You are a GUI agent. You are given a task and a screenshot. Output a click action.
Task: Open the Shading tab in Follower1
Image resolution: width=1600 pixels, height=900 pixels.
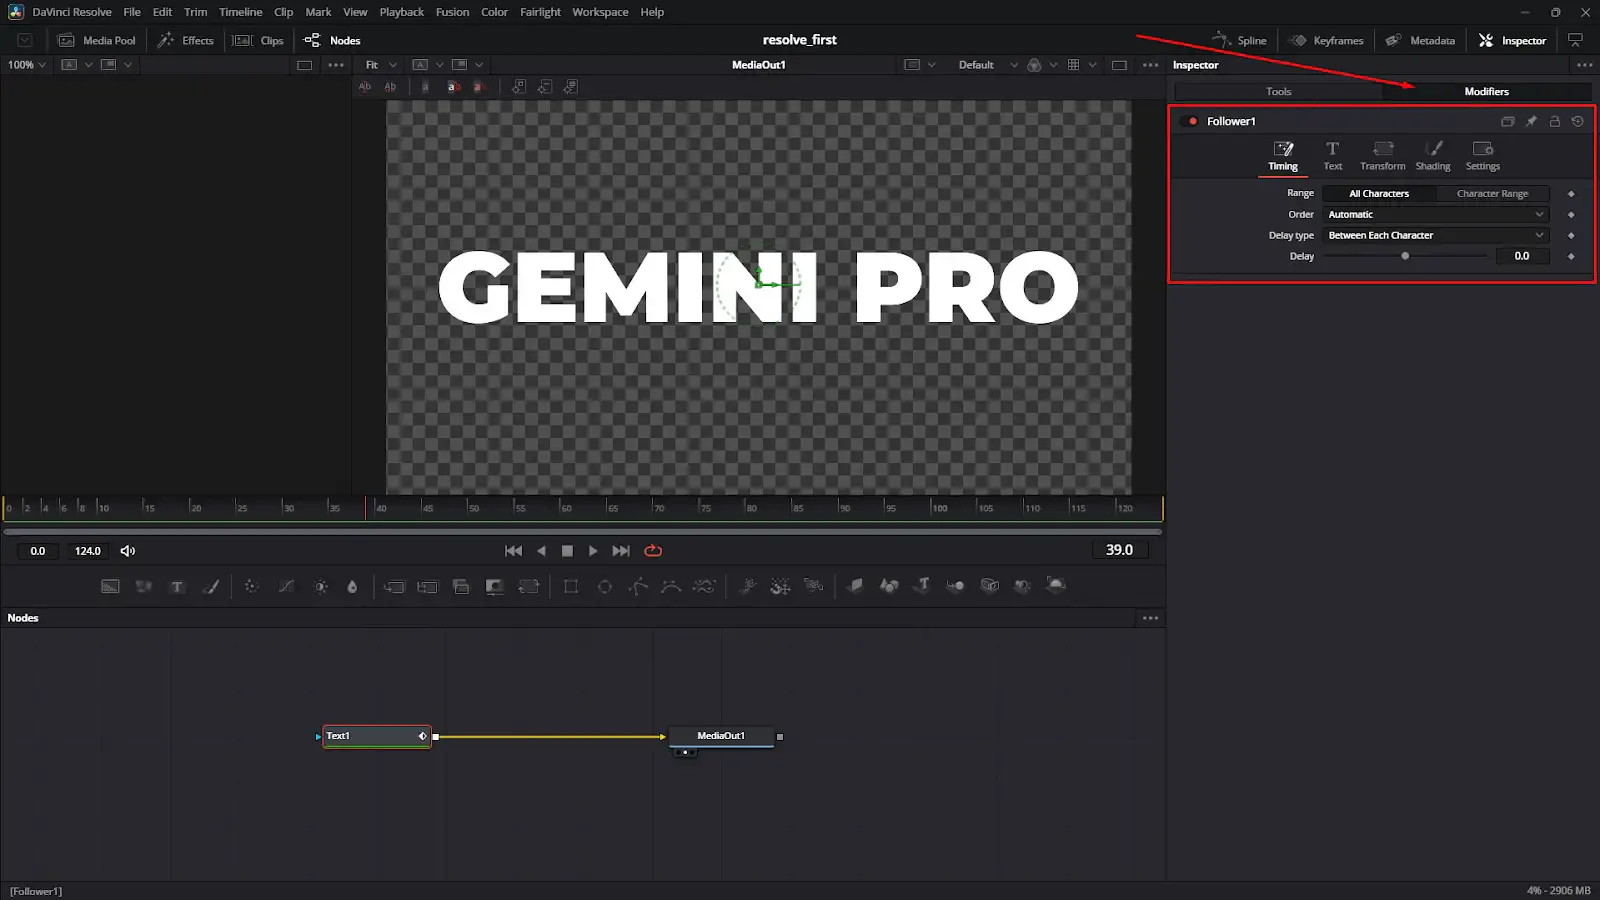1432,156
